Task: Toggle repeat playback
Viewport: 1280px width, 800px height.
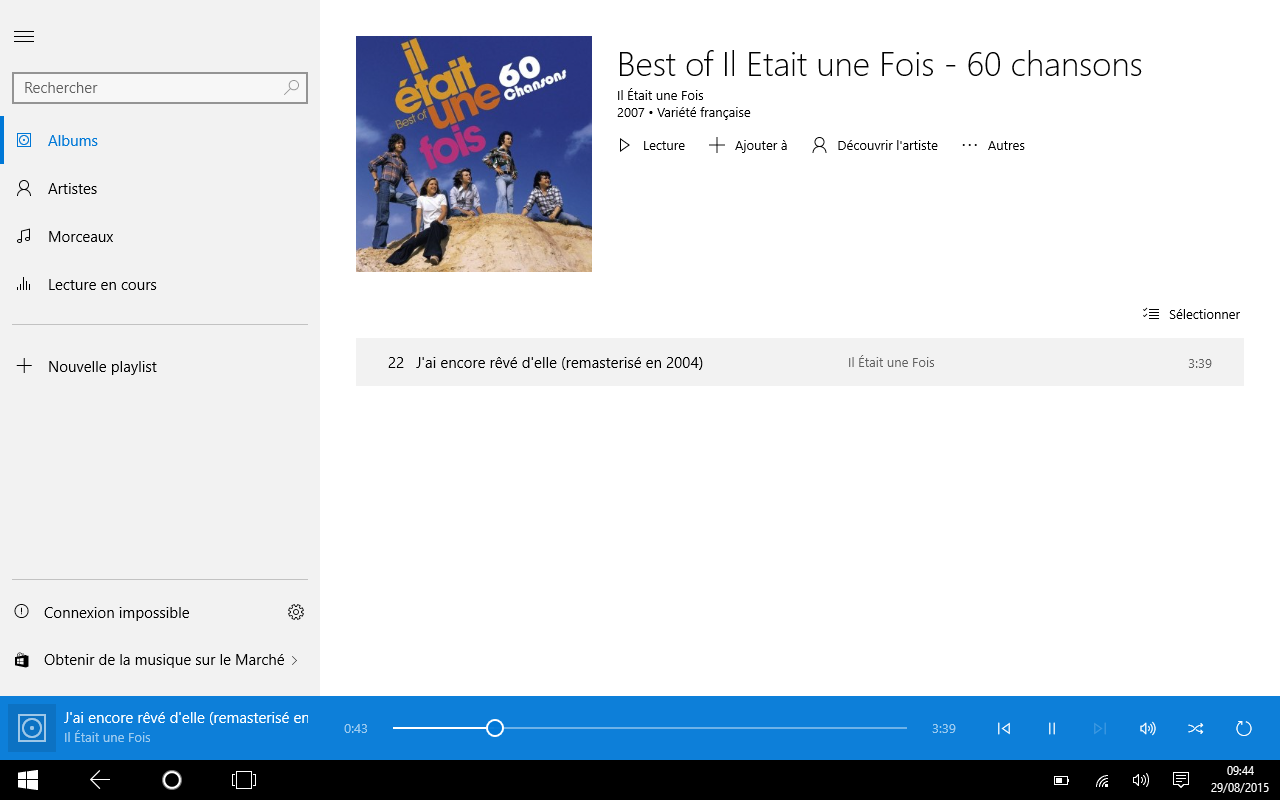Action: pos(1244,728)
